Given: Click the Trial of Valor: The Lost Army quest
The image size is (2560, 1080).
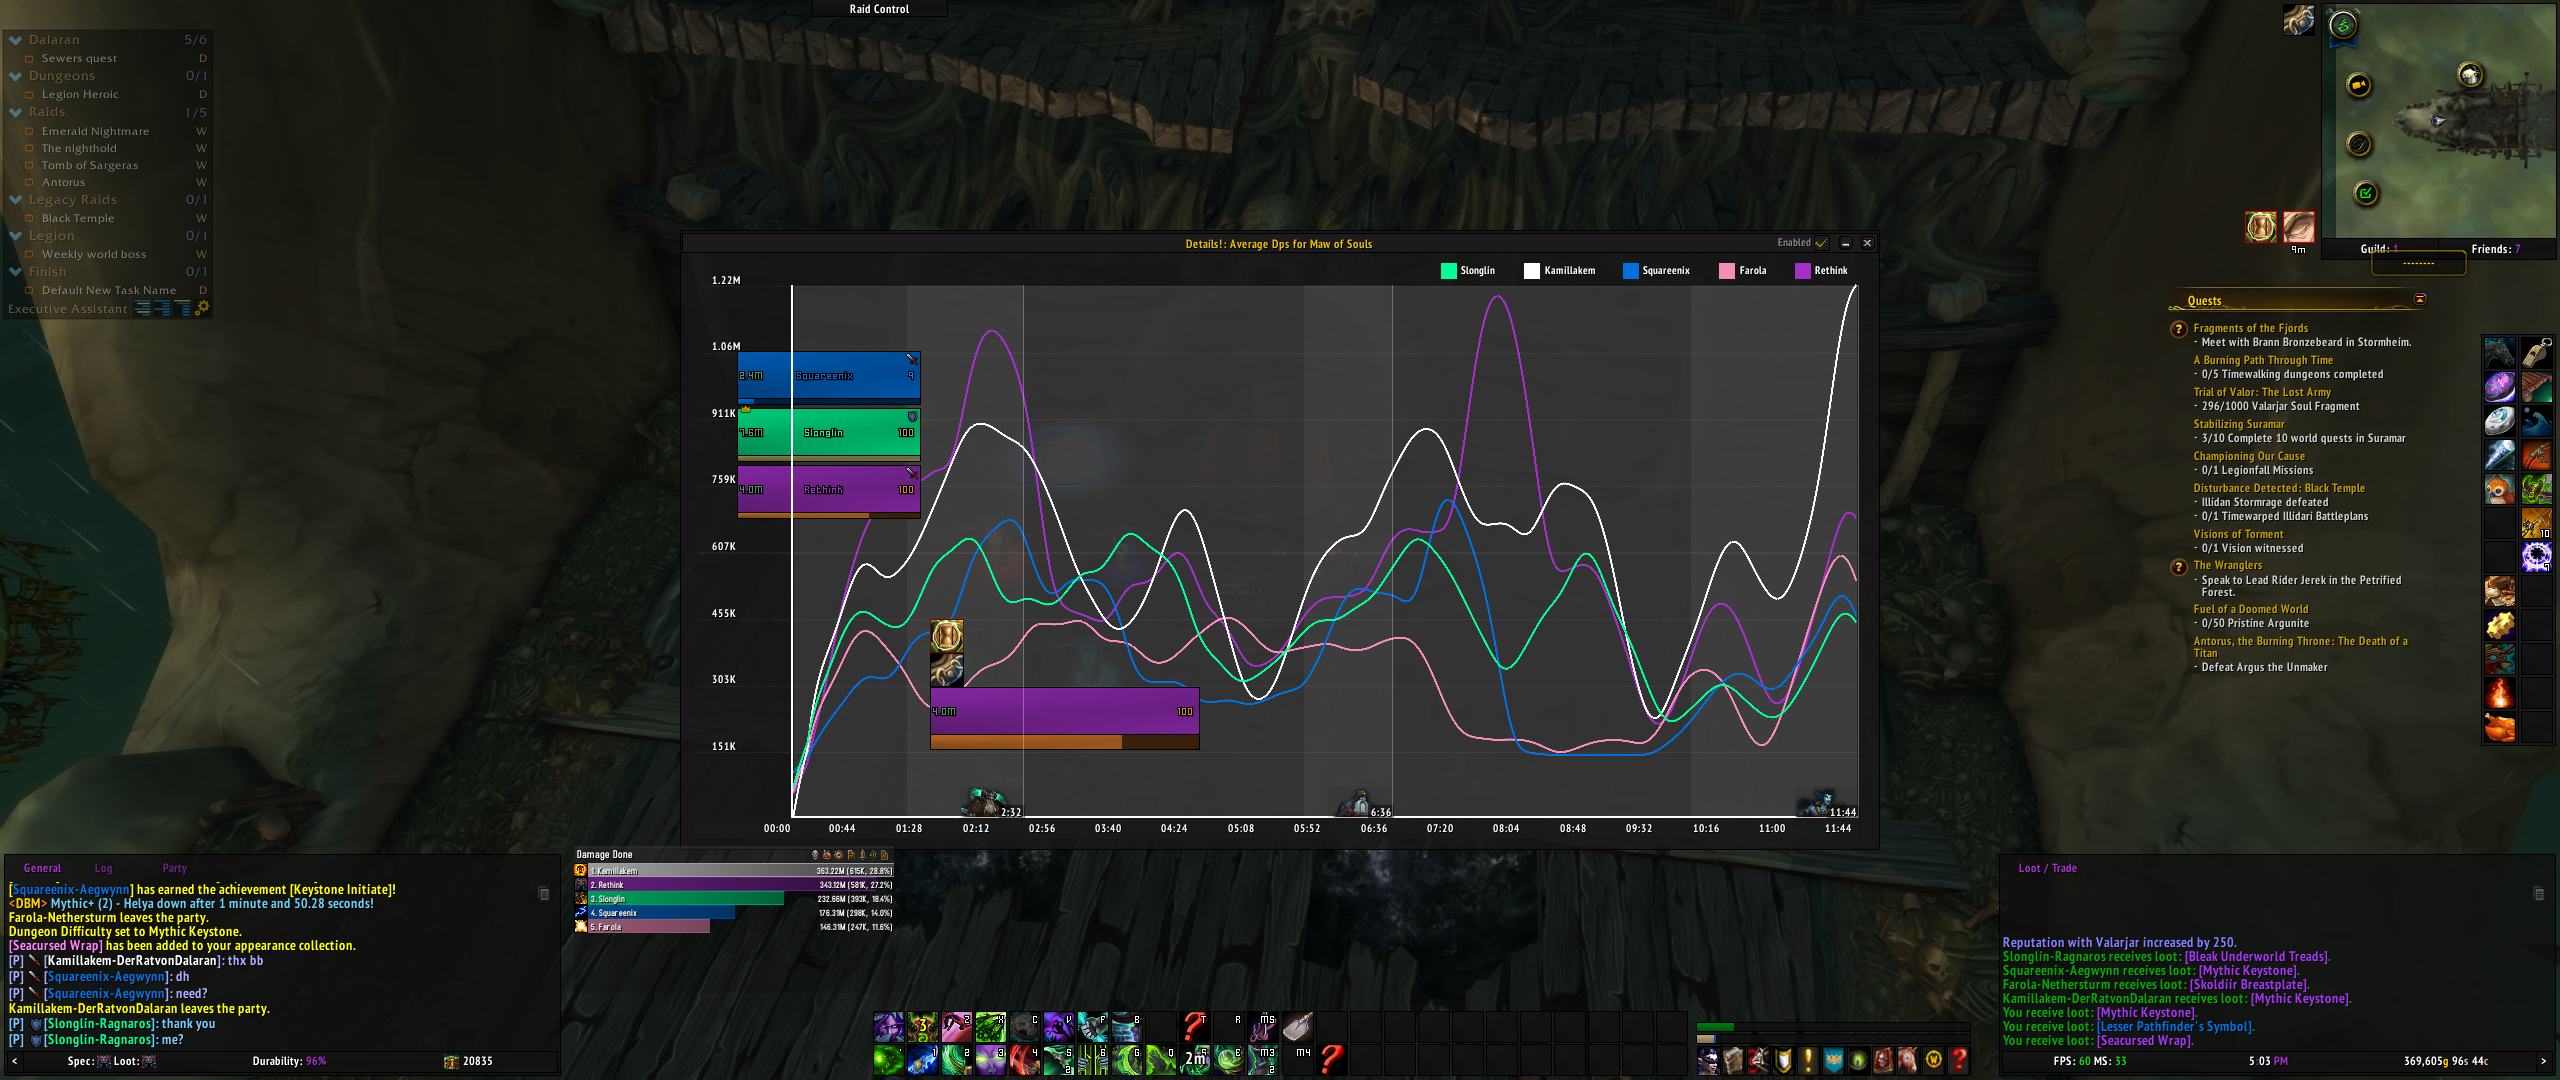Looking at the screenshot, I should (x=2262, y=392).
